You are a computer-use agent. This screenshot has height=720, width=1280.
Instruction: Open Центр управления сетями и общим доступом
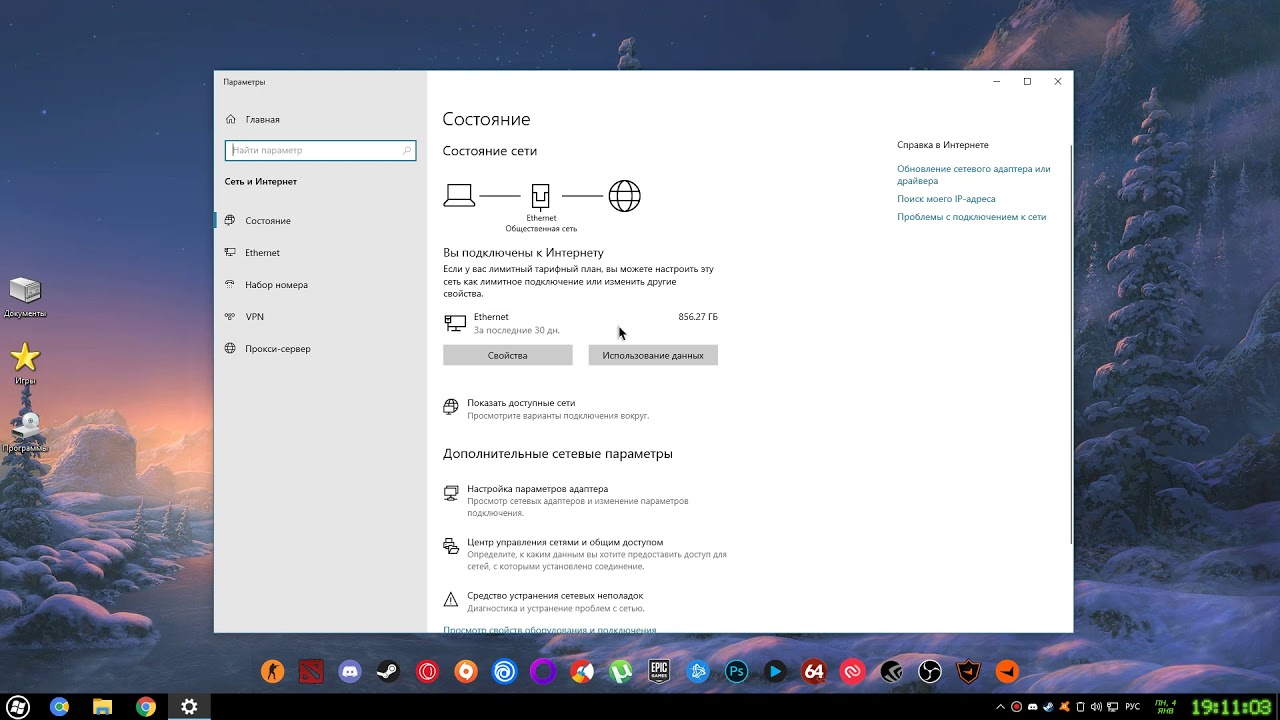(585, 554)
